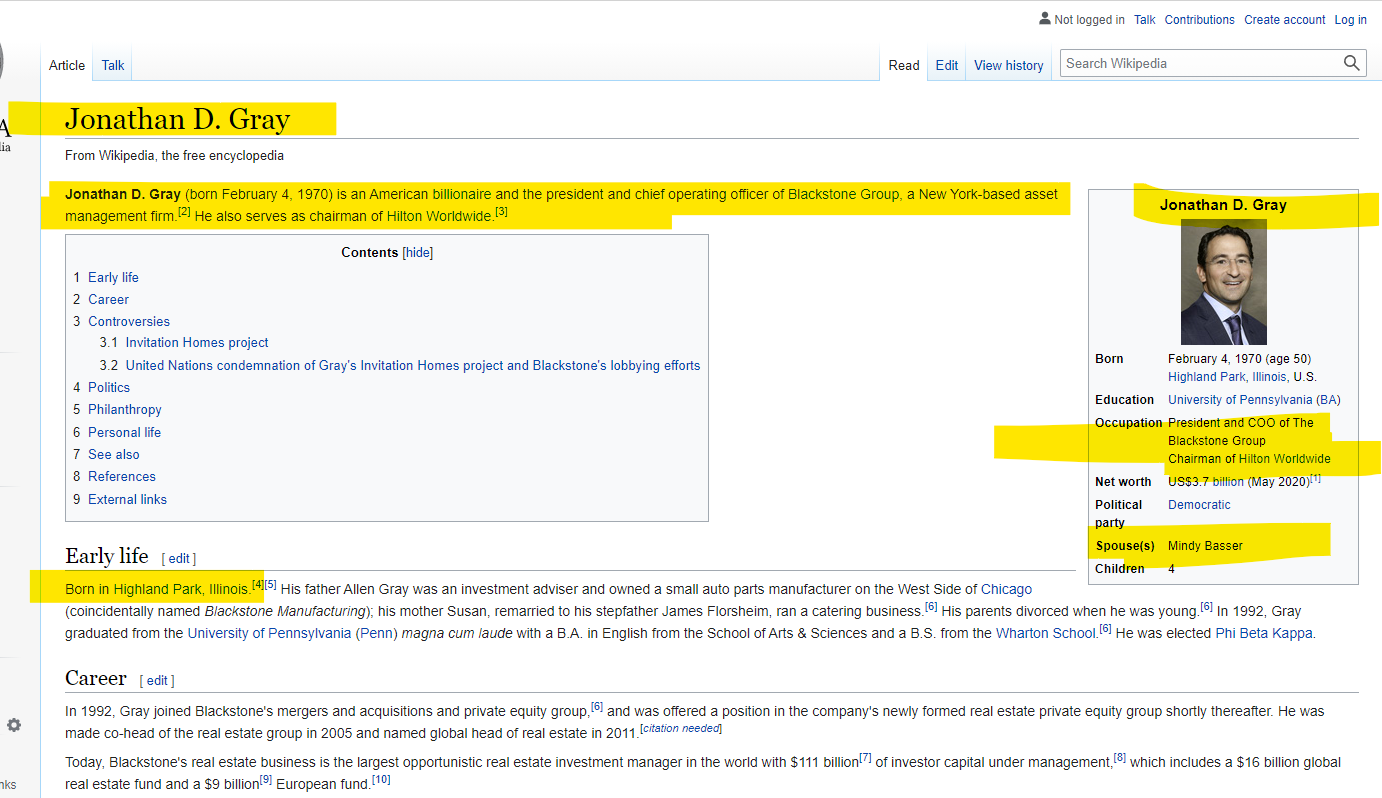Screen dimensions: 1382x798
Task: Click citation [9] after $9 billion
Action: tap(266, 780)
